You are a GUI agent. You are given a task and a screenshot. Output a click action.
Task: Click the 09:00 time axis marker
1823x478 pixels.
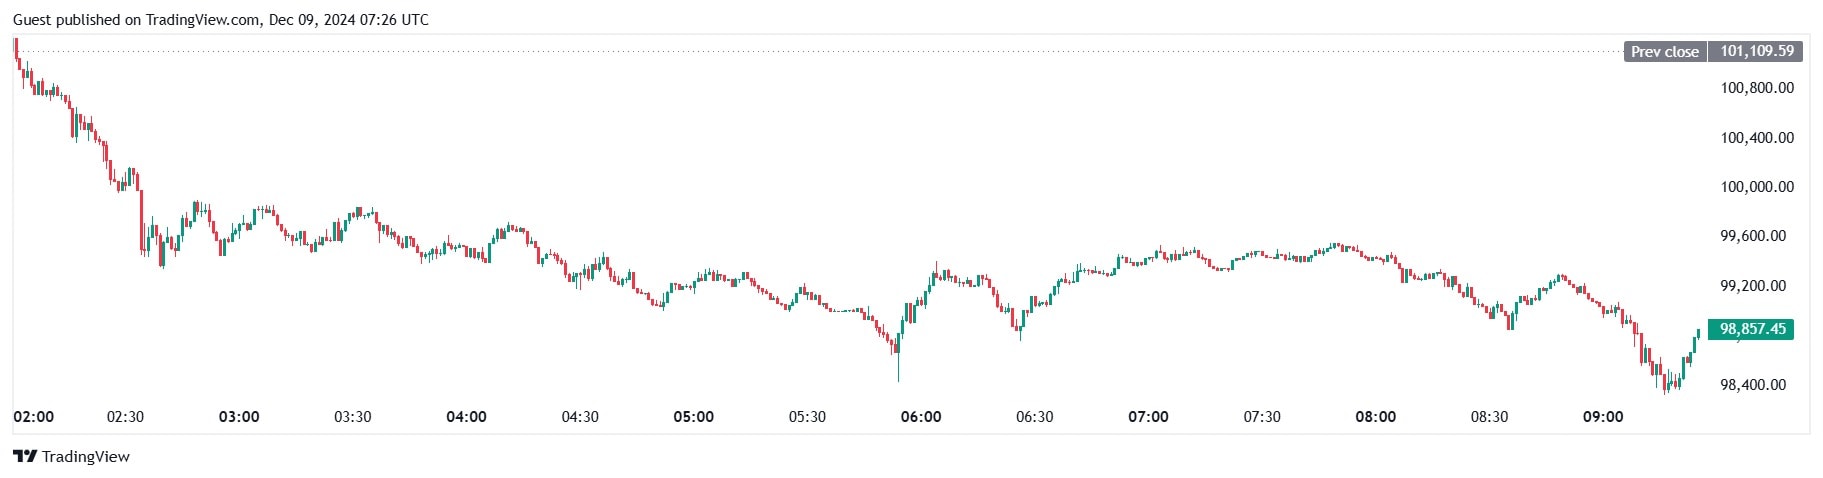[x=1603, y=417]
